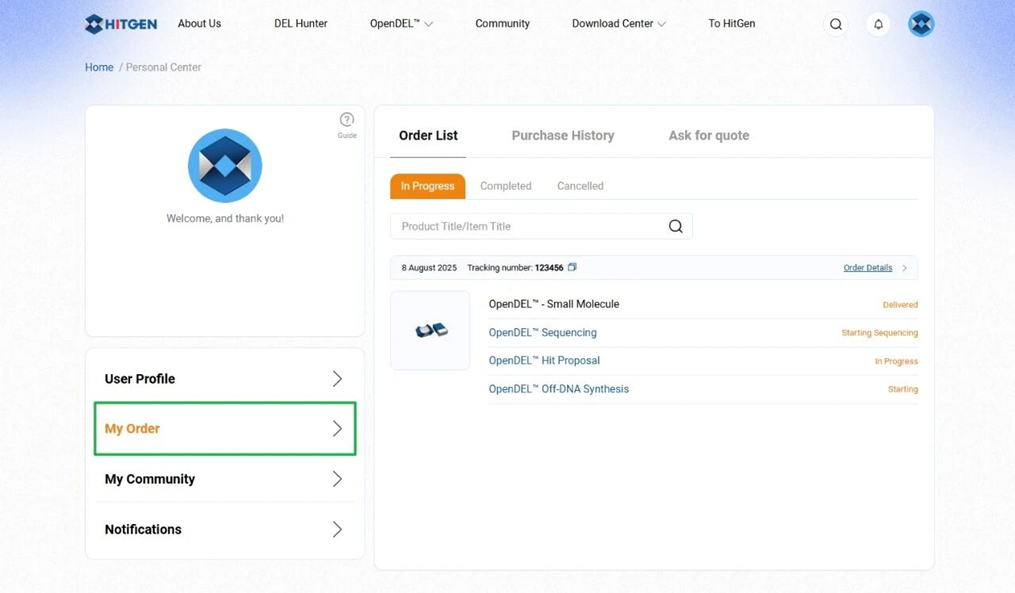Click the HitGen logo in header
The image size is (1015, 593).
pos(121,24)
